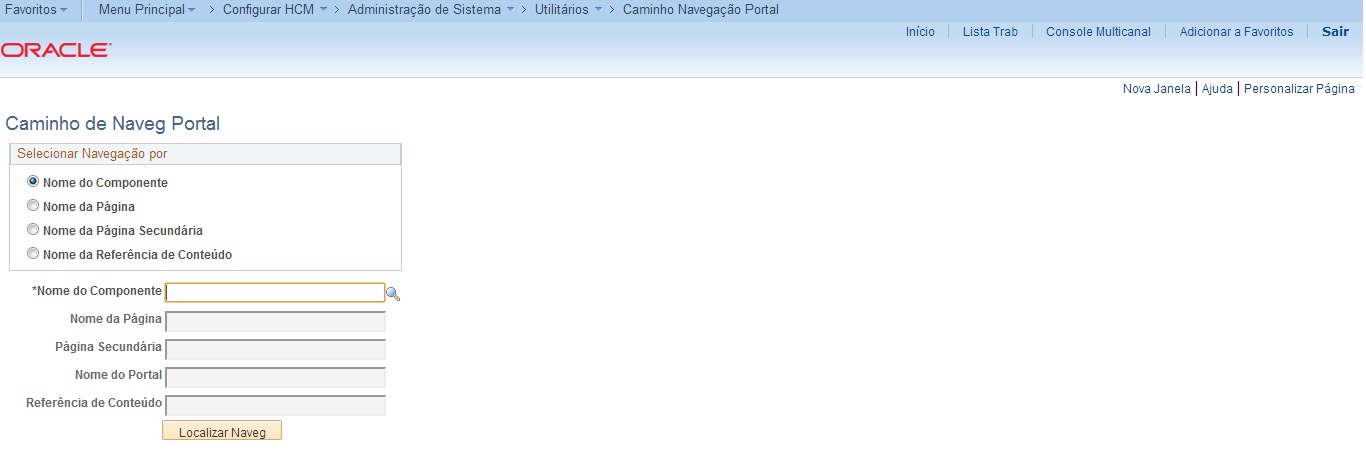The width and height of the screenshot is (1366, 476).
Task: Click the Caminho de Naveg Portal heading
Action: pos(112,124)
